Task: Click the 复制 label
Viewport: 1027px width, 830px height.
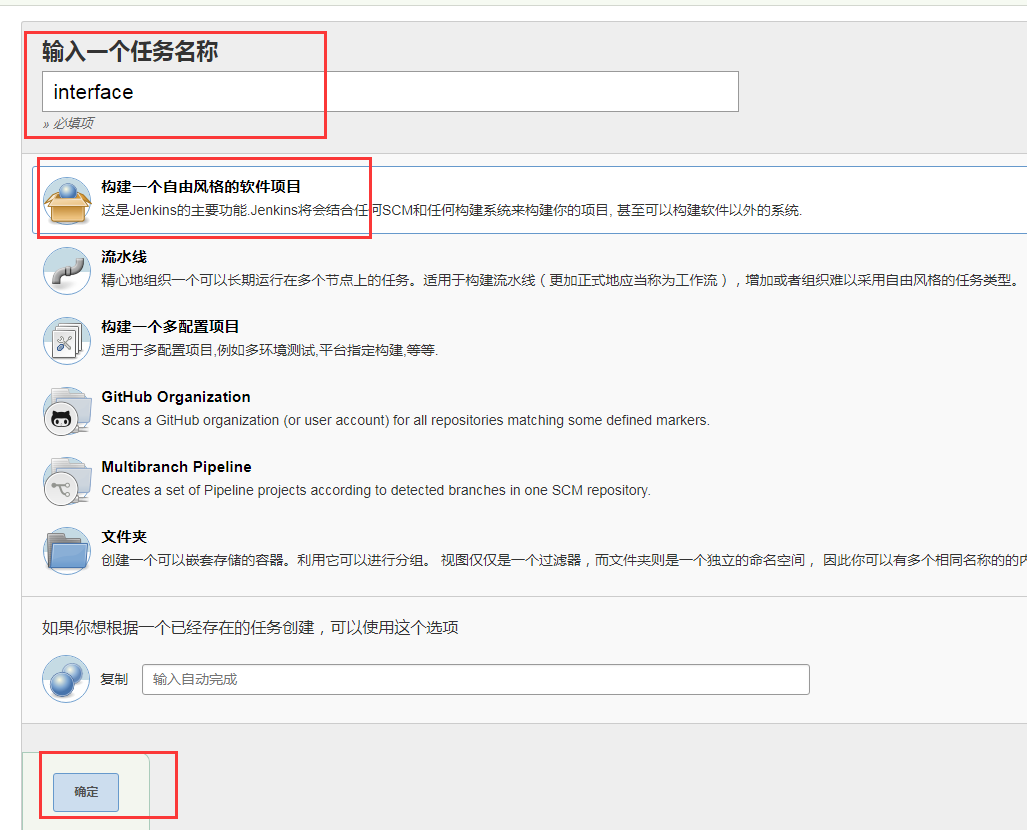Action: [114, 679]
